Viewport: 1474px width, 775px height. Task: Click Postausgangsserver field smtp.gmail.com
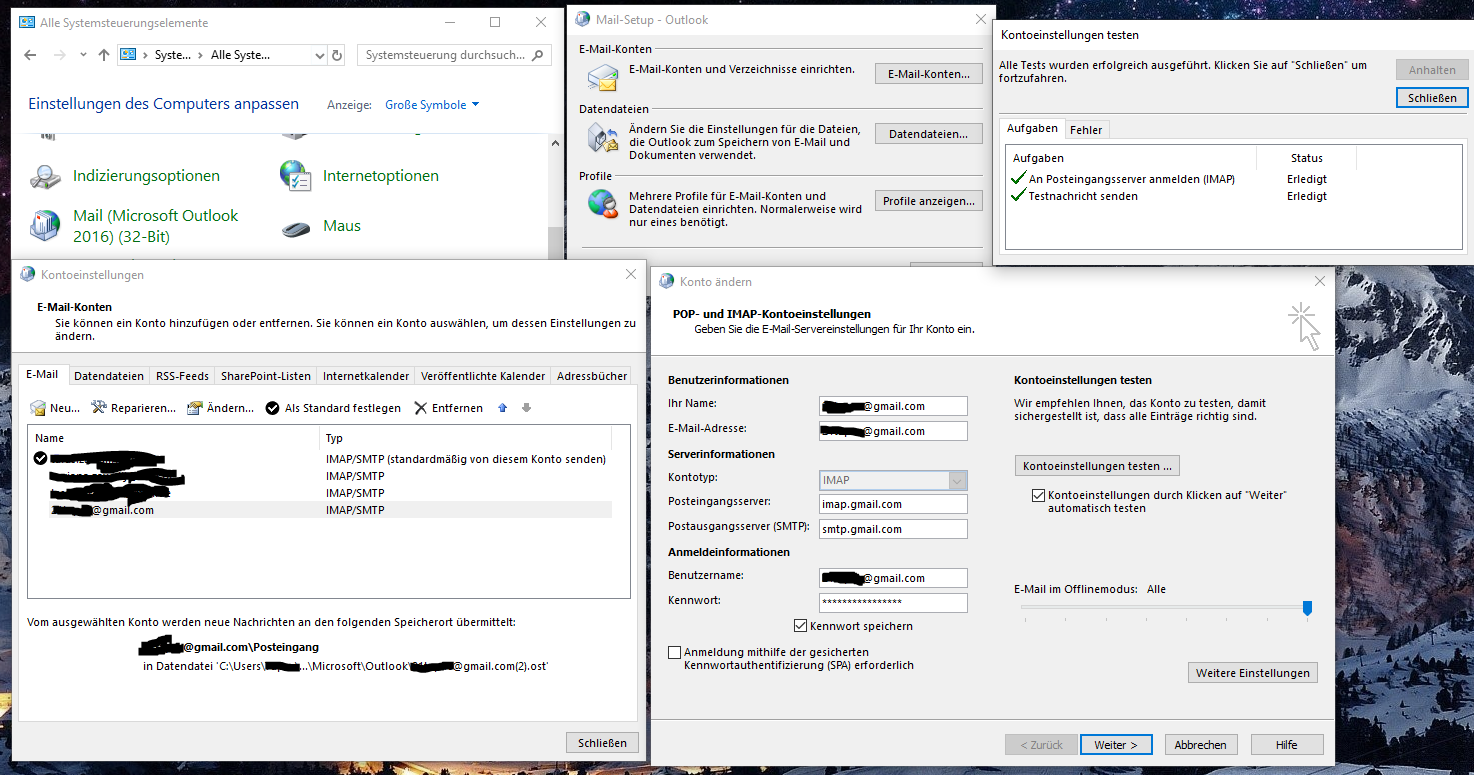(x=893, y=530)
